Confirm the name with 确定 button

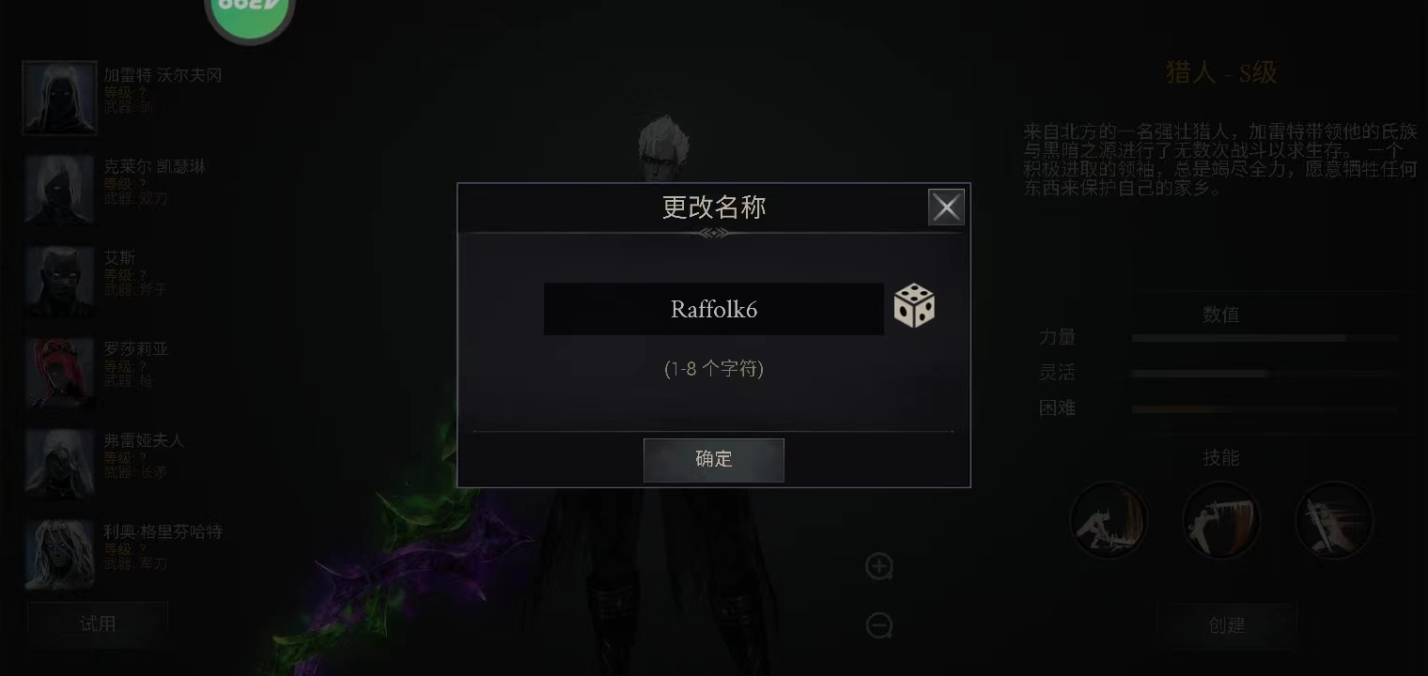tap(713, 459)
